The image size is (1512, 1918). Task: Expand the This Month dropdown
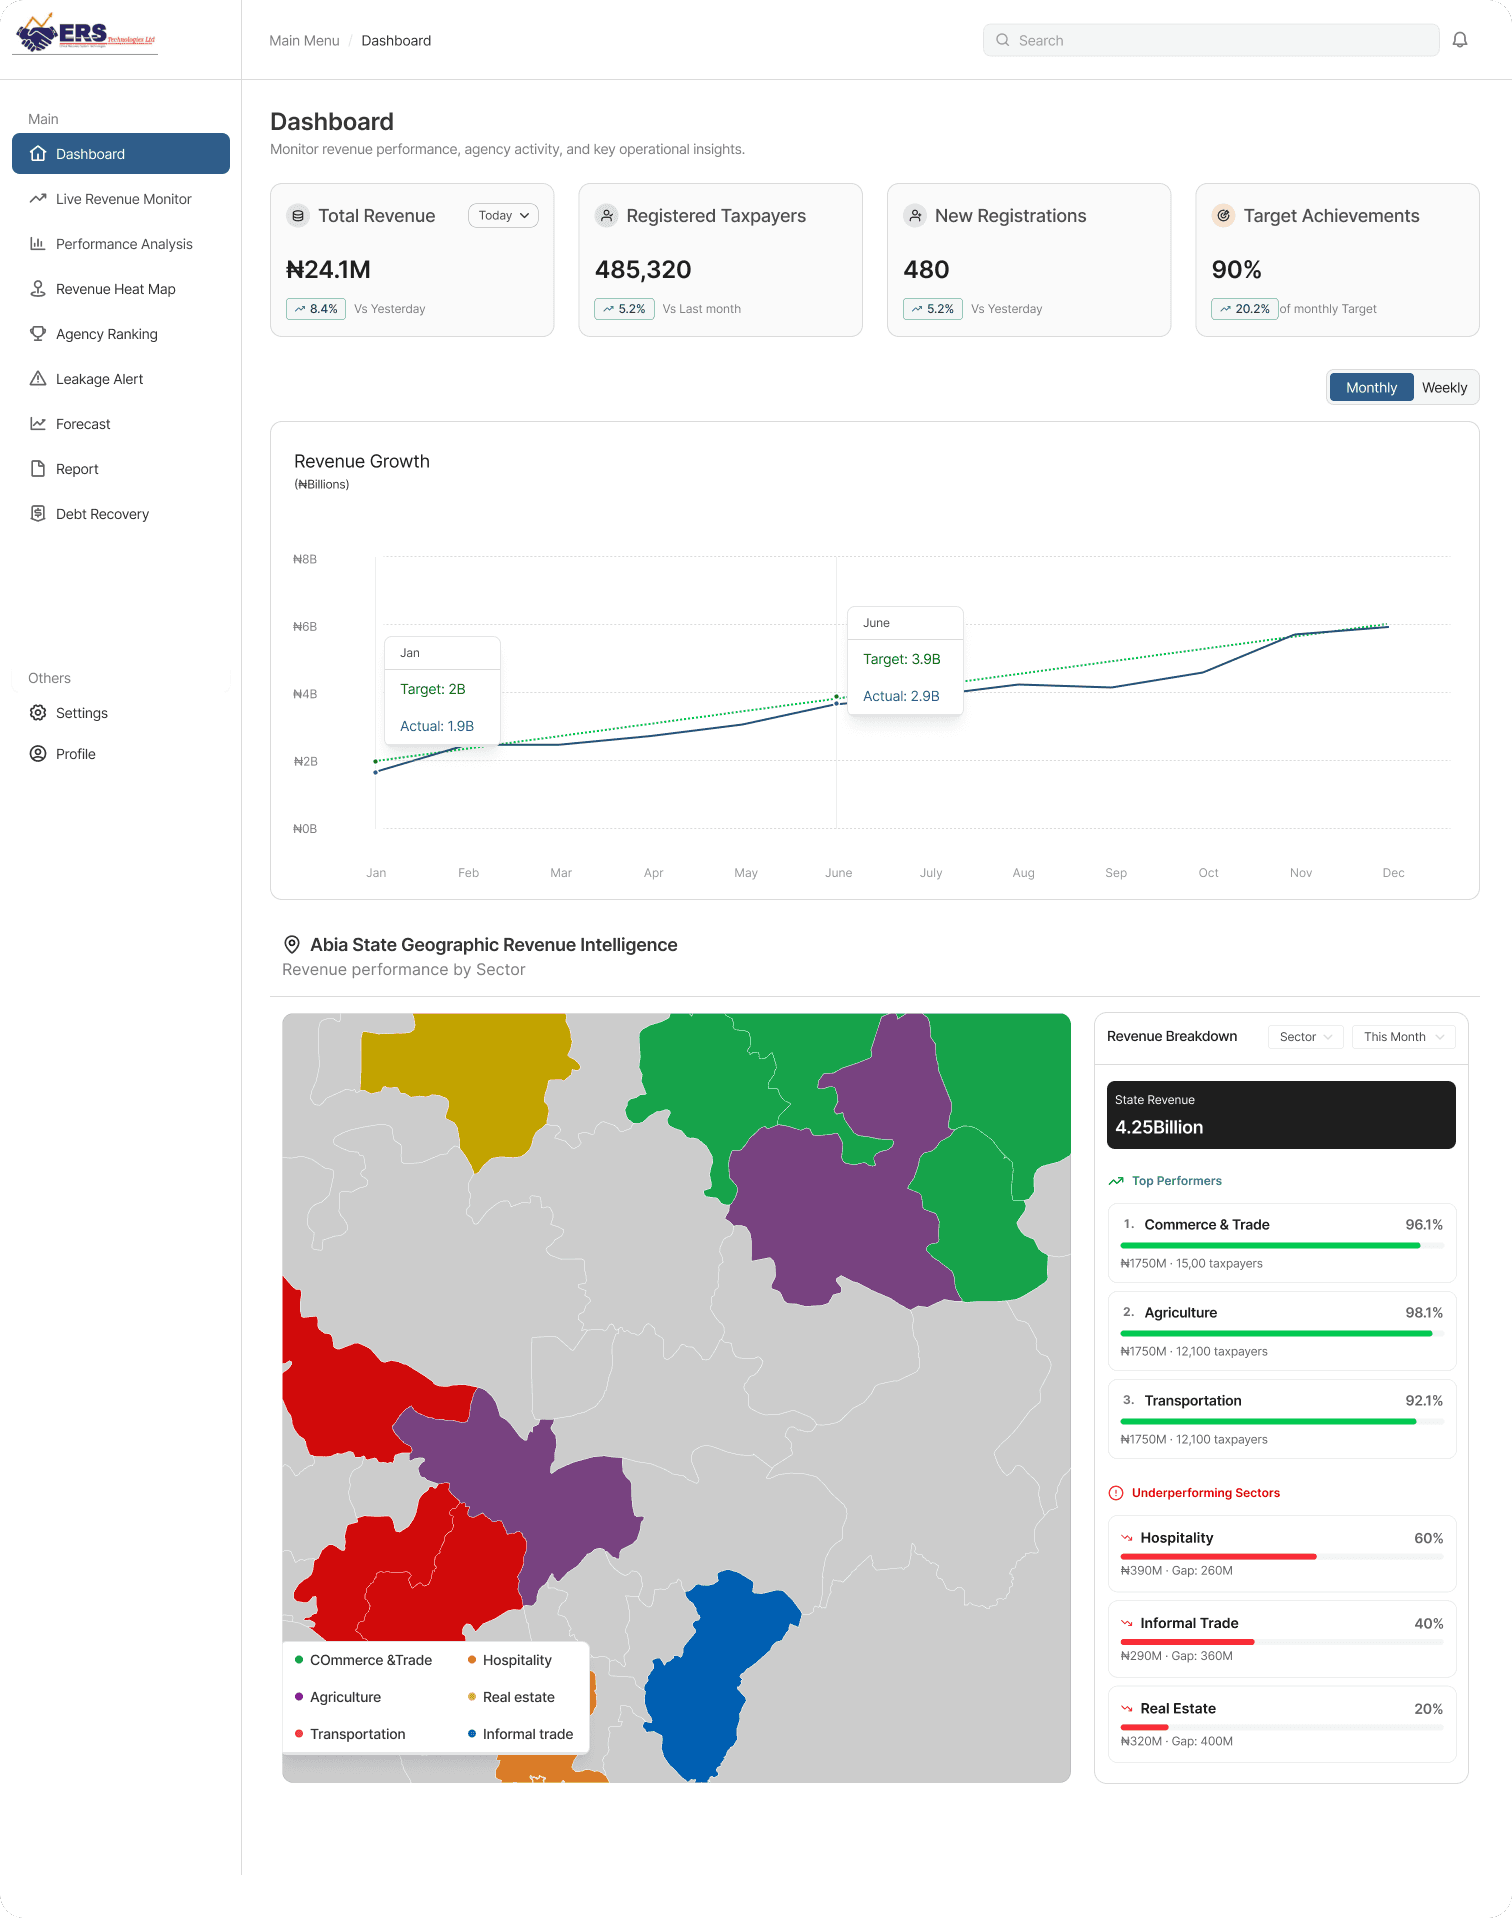1403,1037
